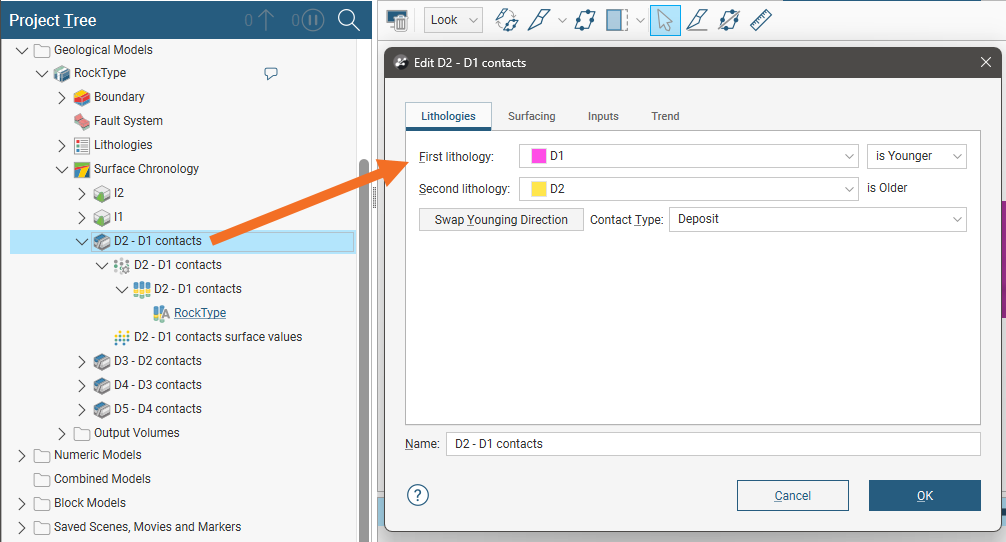The image size is (1006, 542).
Task: Click the yellow D2 color swatch
Action: pyautogui.click(x=538, y=188)
